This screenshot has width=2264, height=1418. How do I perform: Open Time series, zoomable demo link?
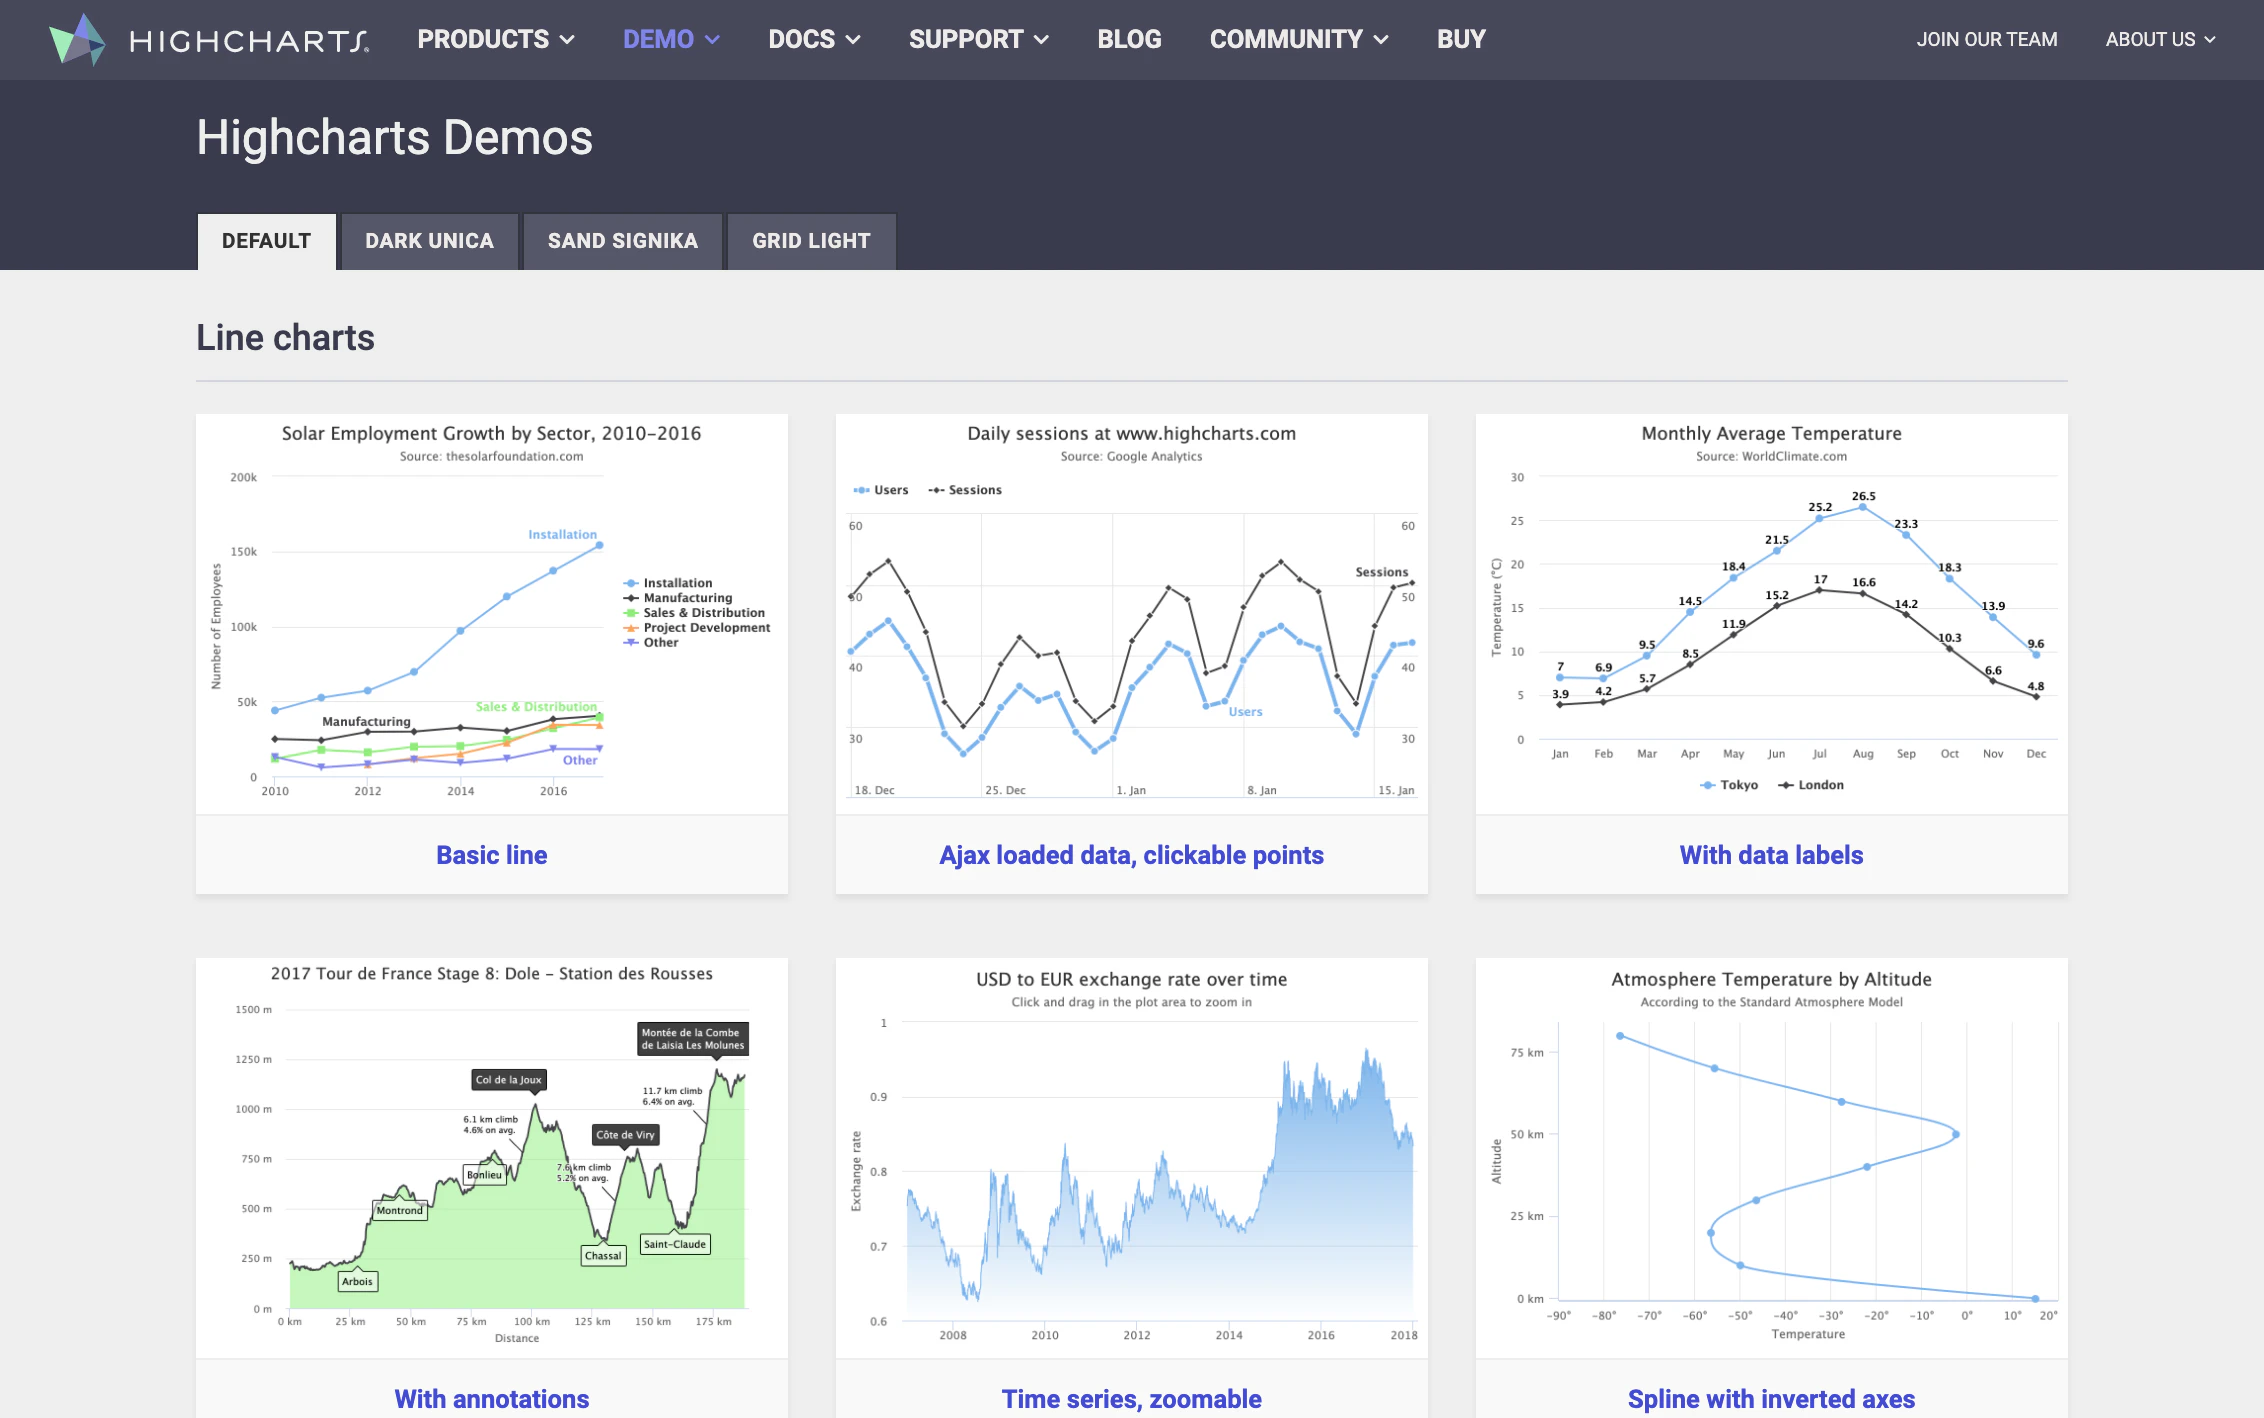point(1131,1399)
